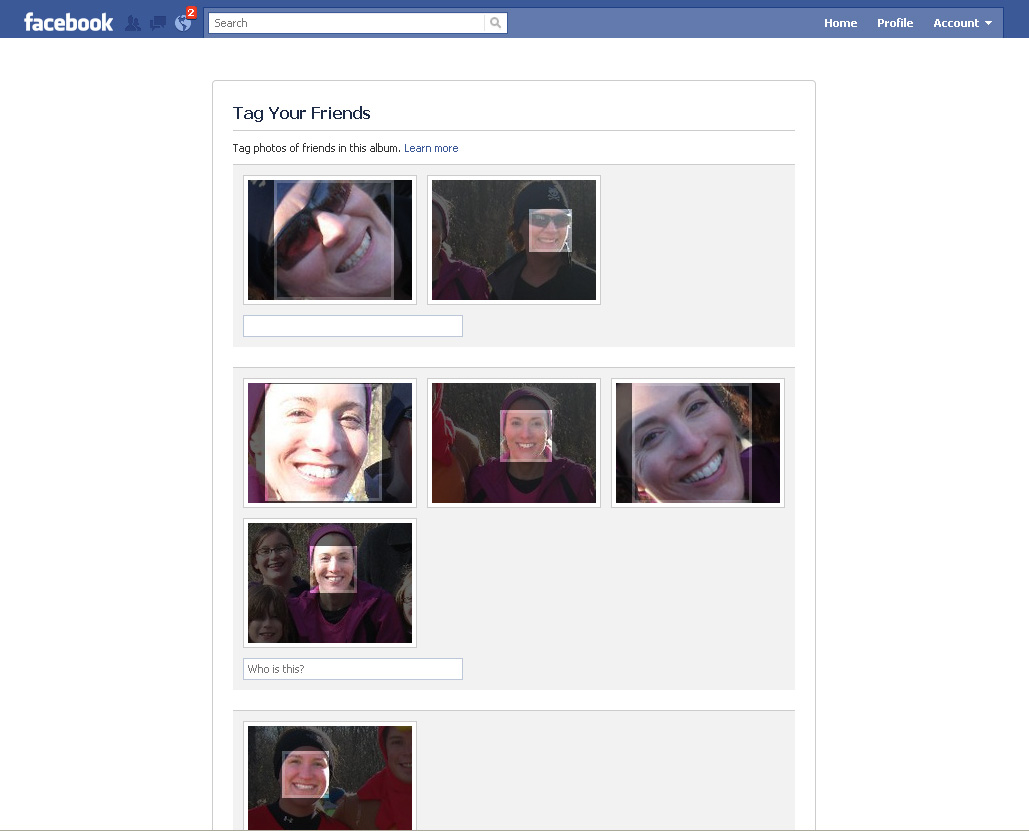Open the notifications globe icon

click(183, 24)
